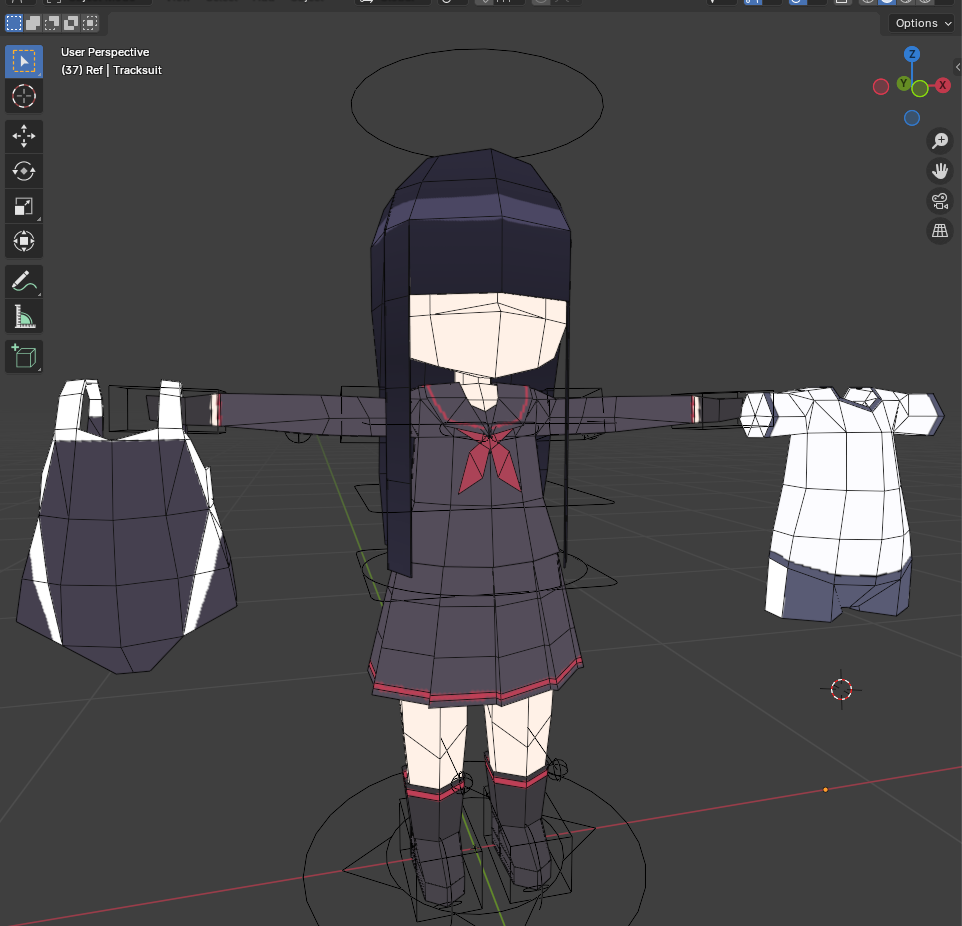Click the unlabeled green gizmo circle
Image resolution: width=962 pixels, height=926 pixels.
click(x=920, y=90)
